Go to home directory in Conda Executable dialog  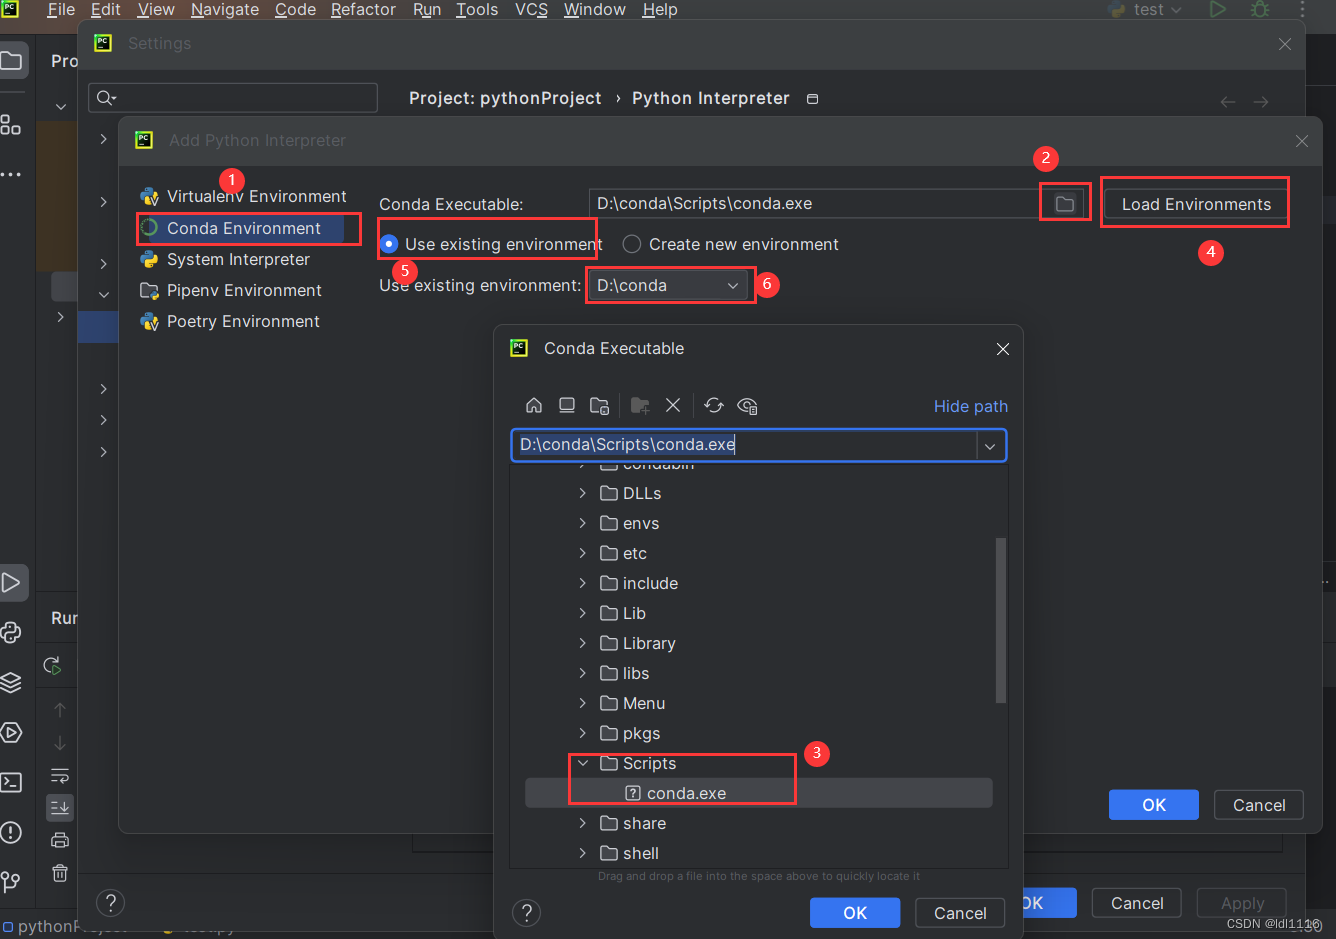click(x=534, y=405)
